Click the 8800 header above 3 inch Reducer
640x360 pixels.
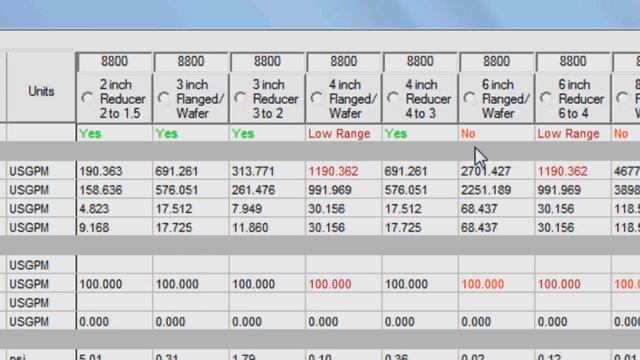(x=267, y=62)
